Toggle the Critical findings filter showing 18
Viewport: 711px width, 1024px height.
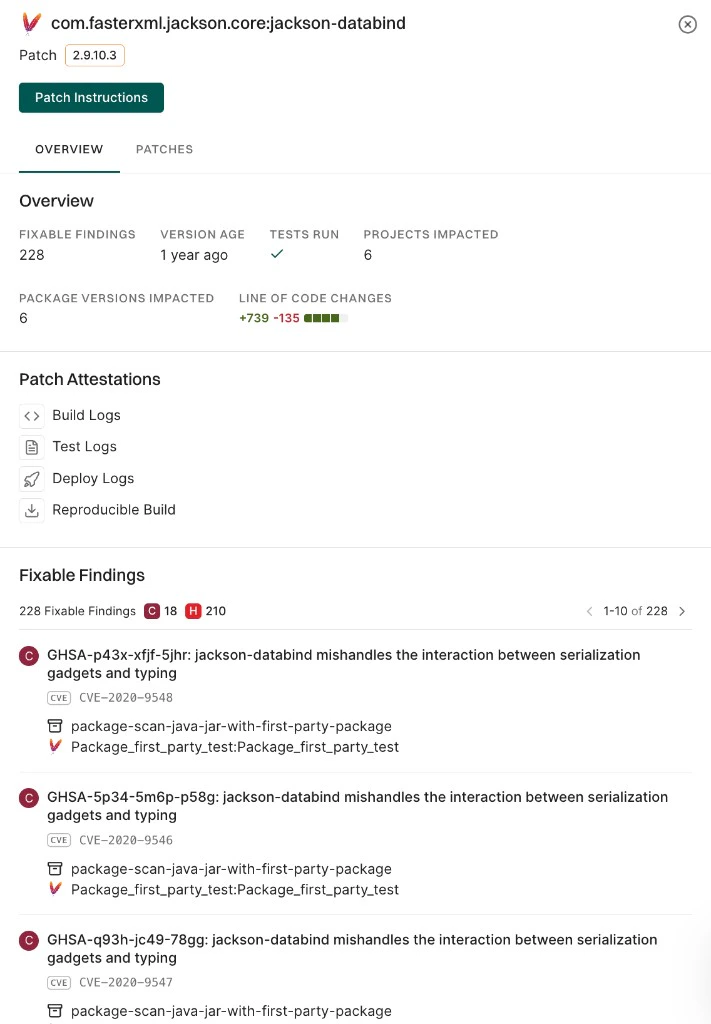[x=151, y=610]
